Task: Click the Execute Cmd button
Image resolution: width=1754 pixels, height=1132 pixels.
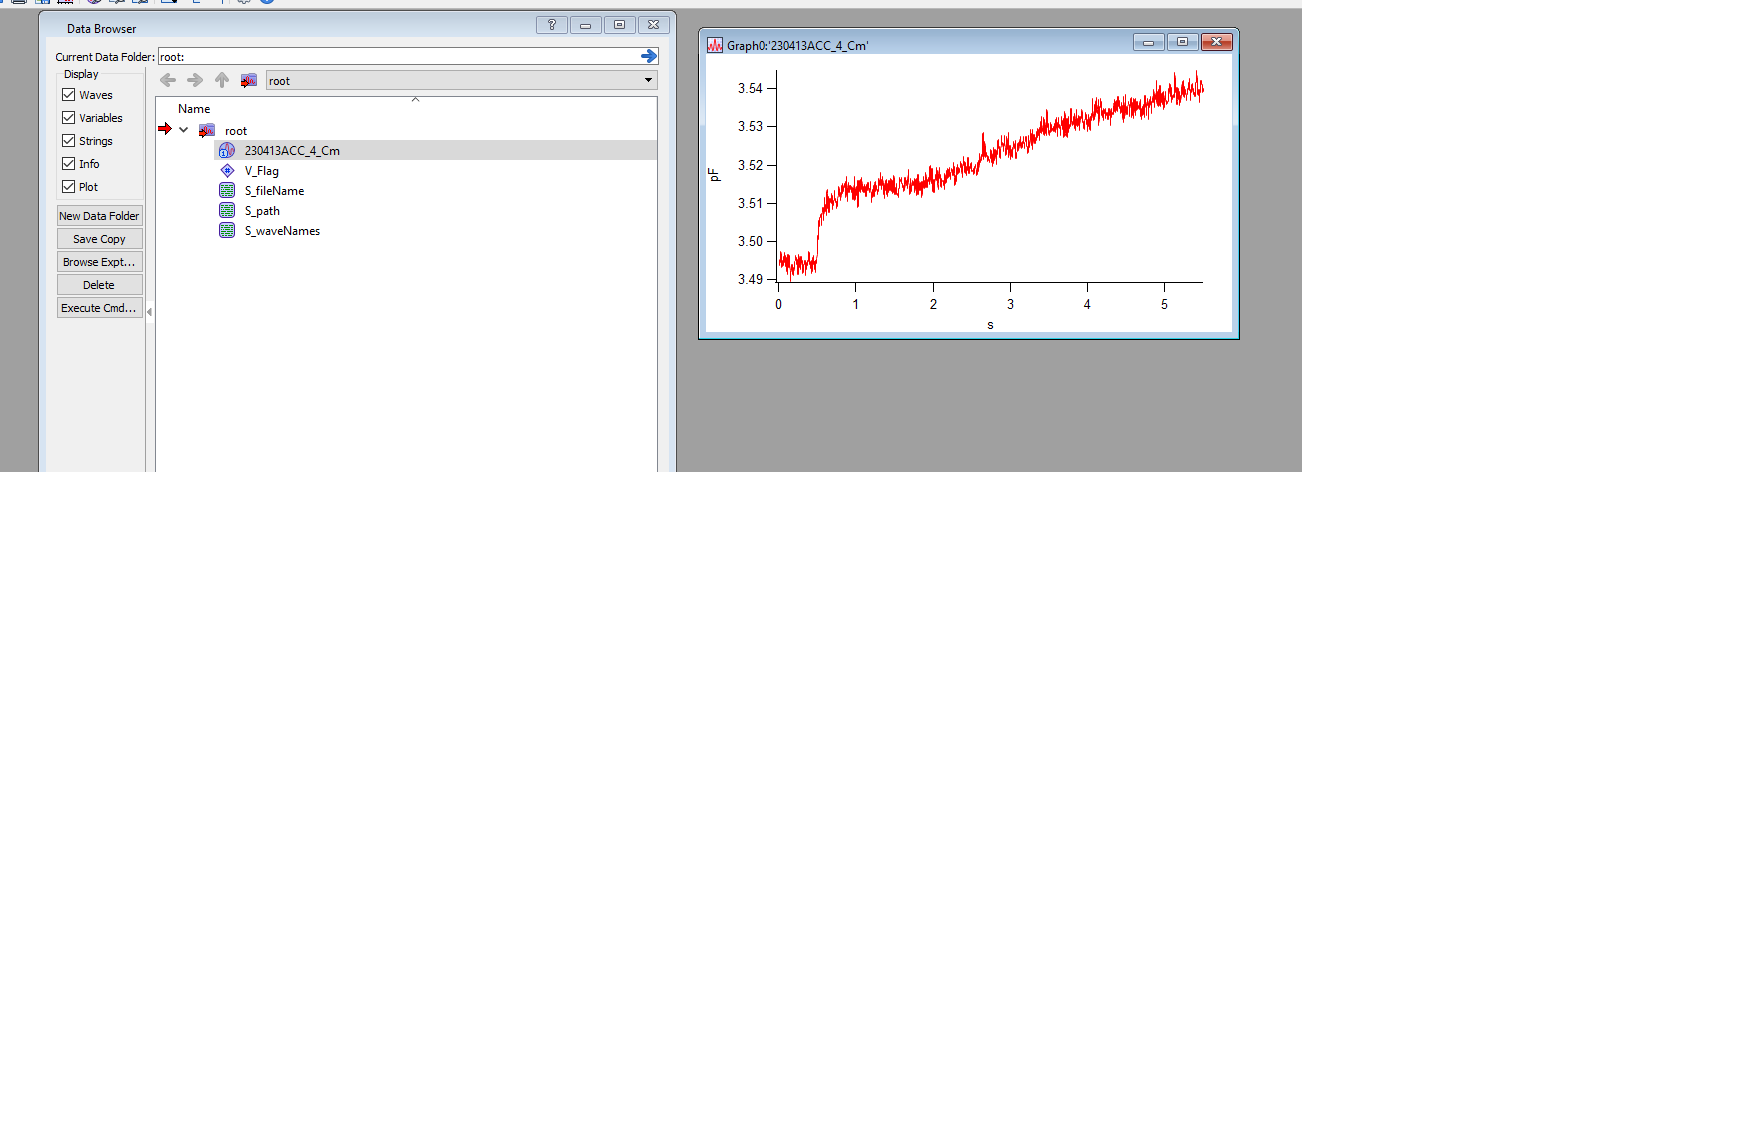Action: coord(99,307)
